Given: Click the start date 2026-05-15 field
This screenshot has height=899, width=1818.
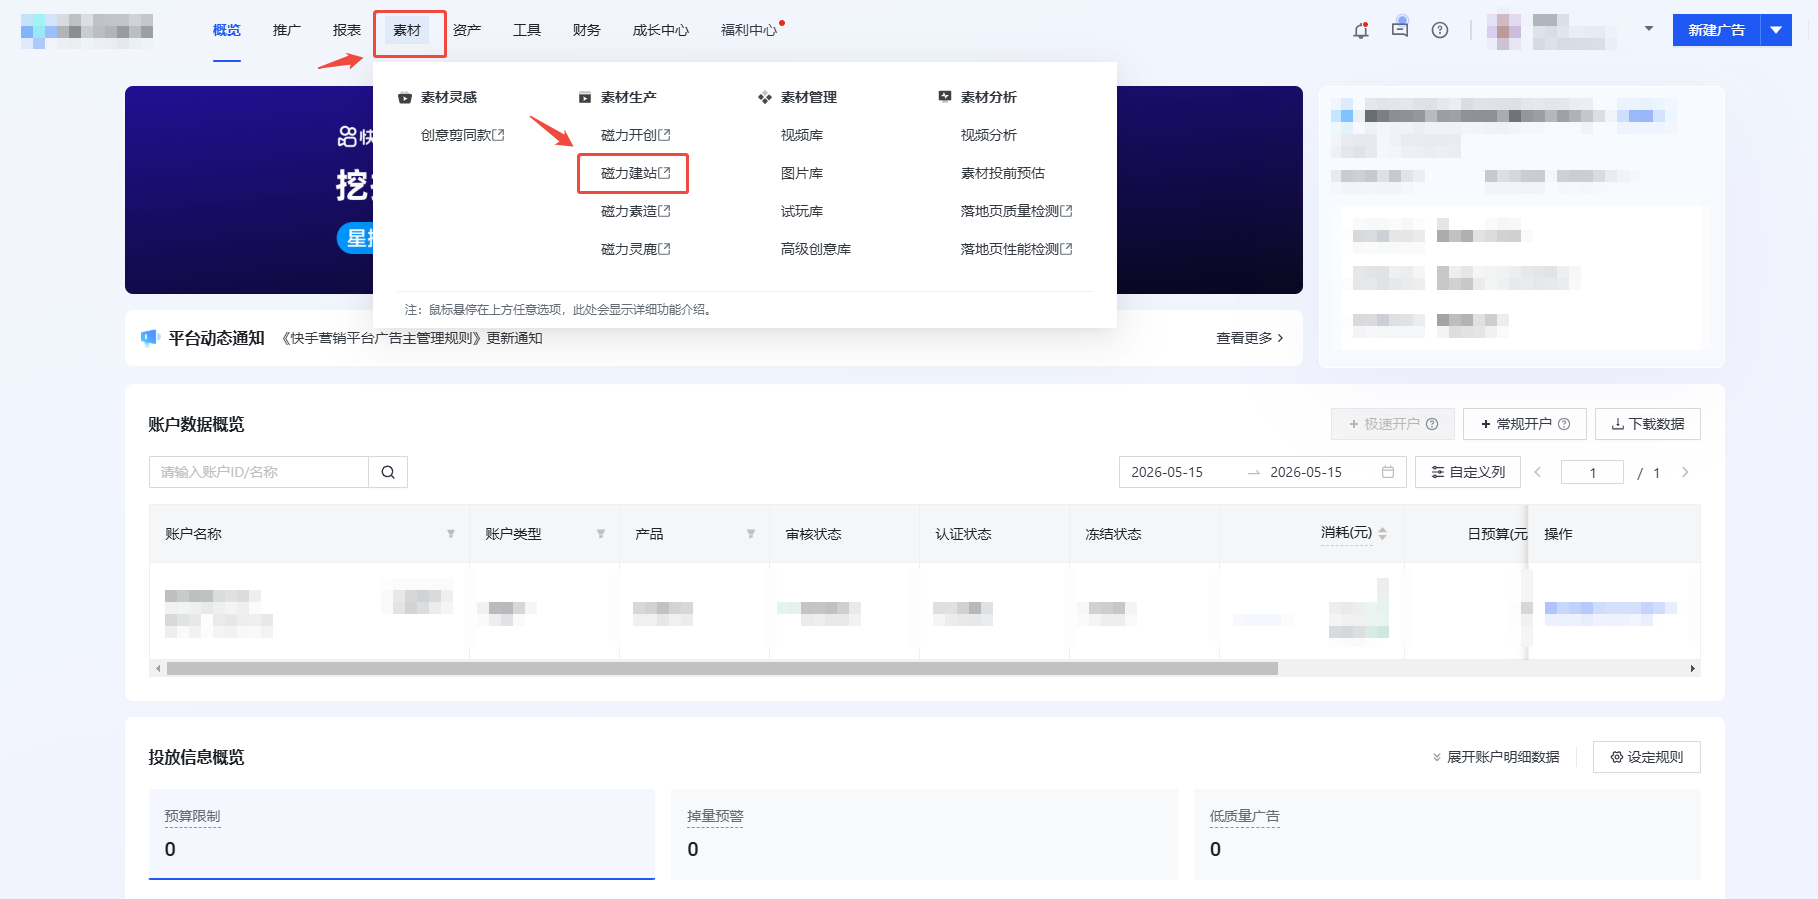Looking at the screenshot, I should pos(1167,472).
